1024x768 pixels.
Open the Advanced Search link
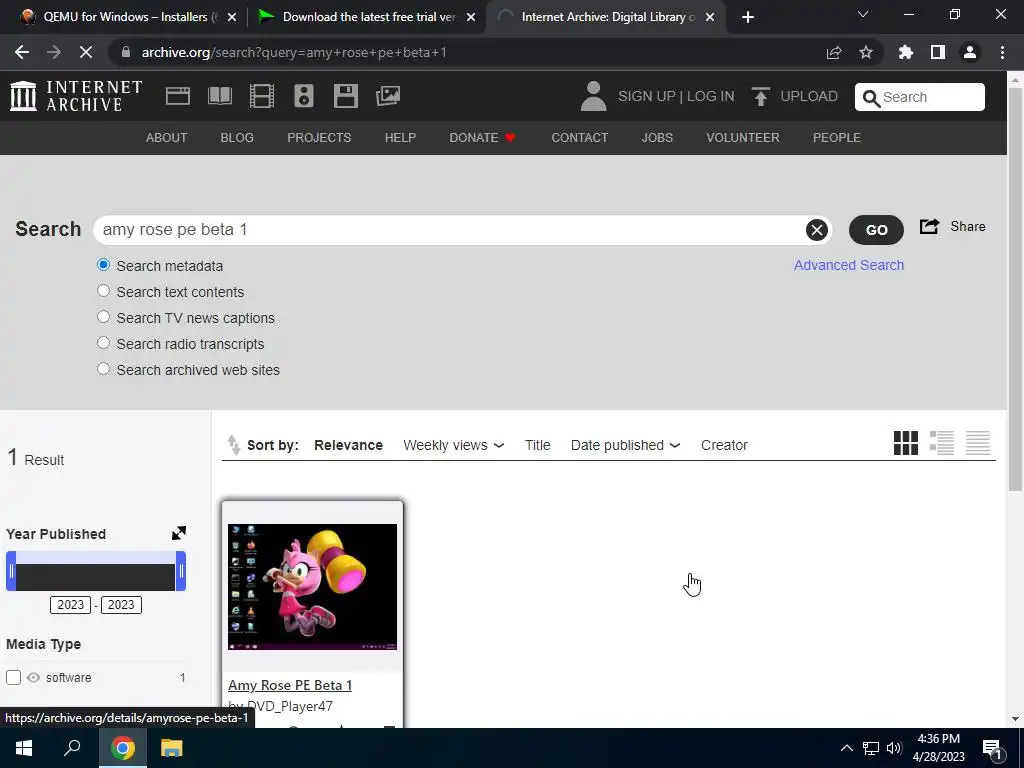point(849,265)
